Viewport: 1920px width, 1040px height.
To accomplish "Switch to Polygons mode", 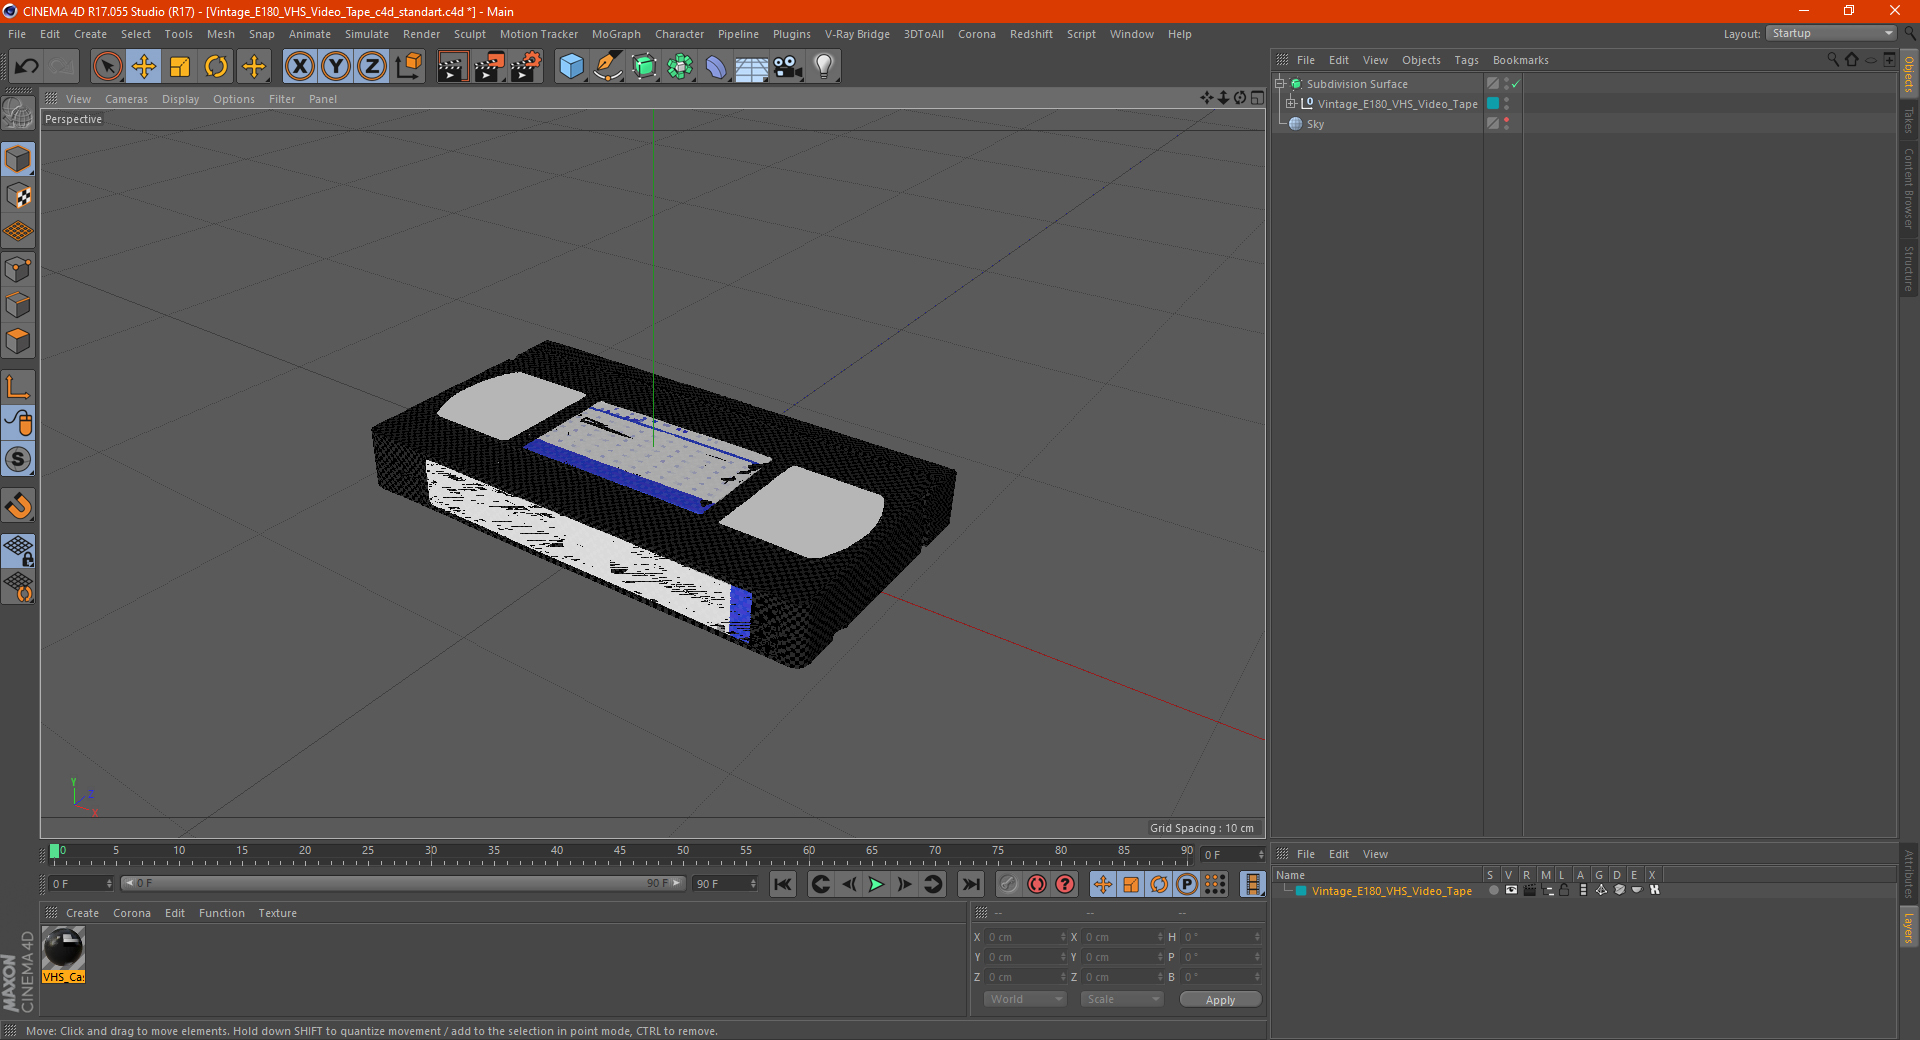I will [x=18, y=341].
